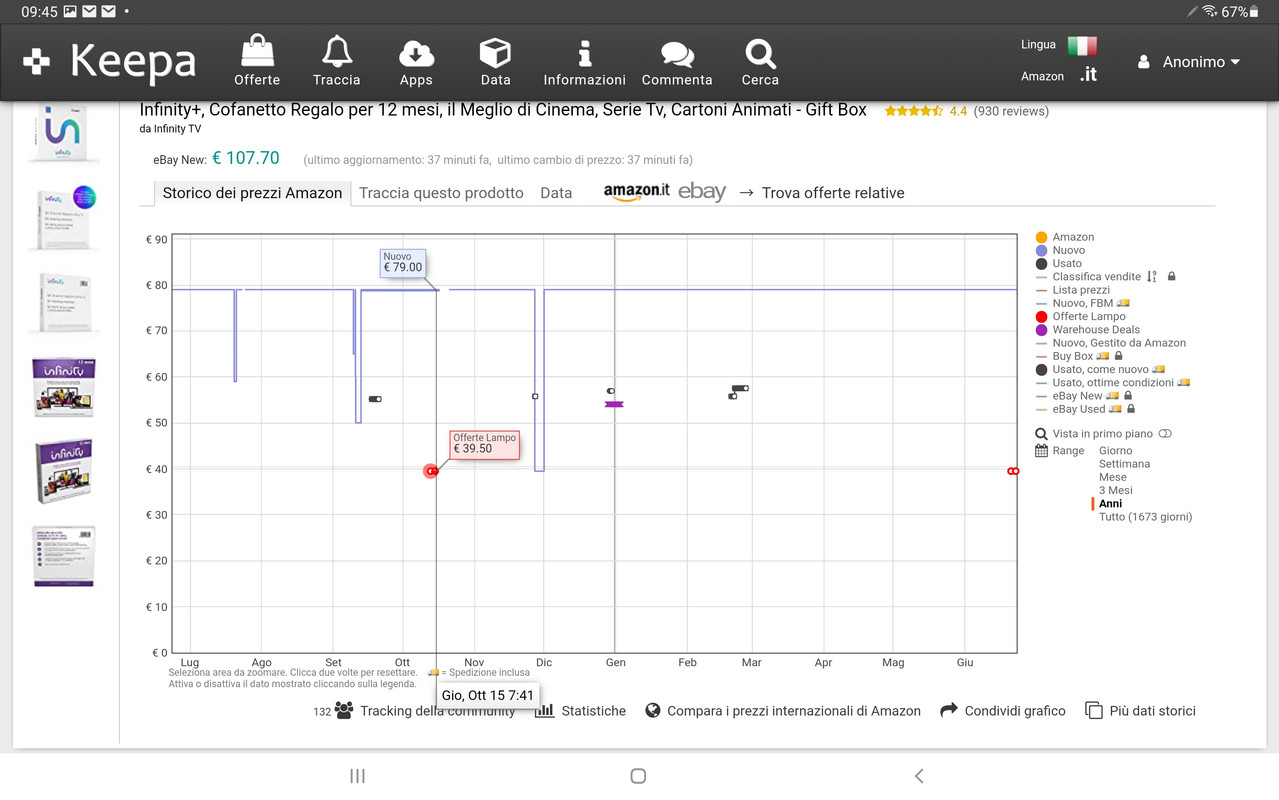Tap Android home button
This screenshot has height=800, width=1279.
point(638,776)
